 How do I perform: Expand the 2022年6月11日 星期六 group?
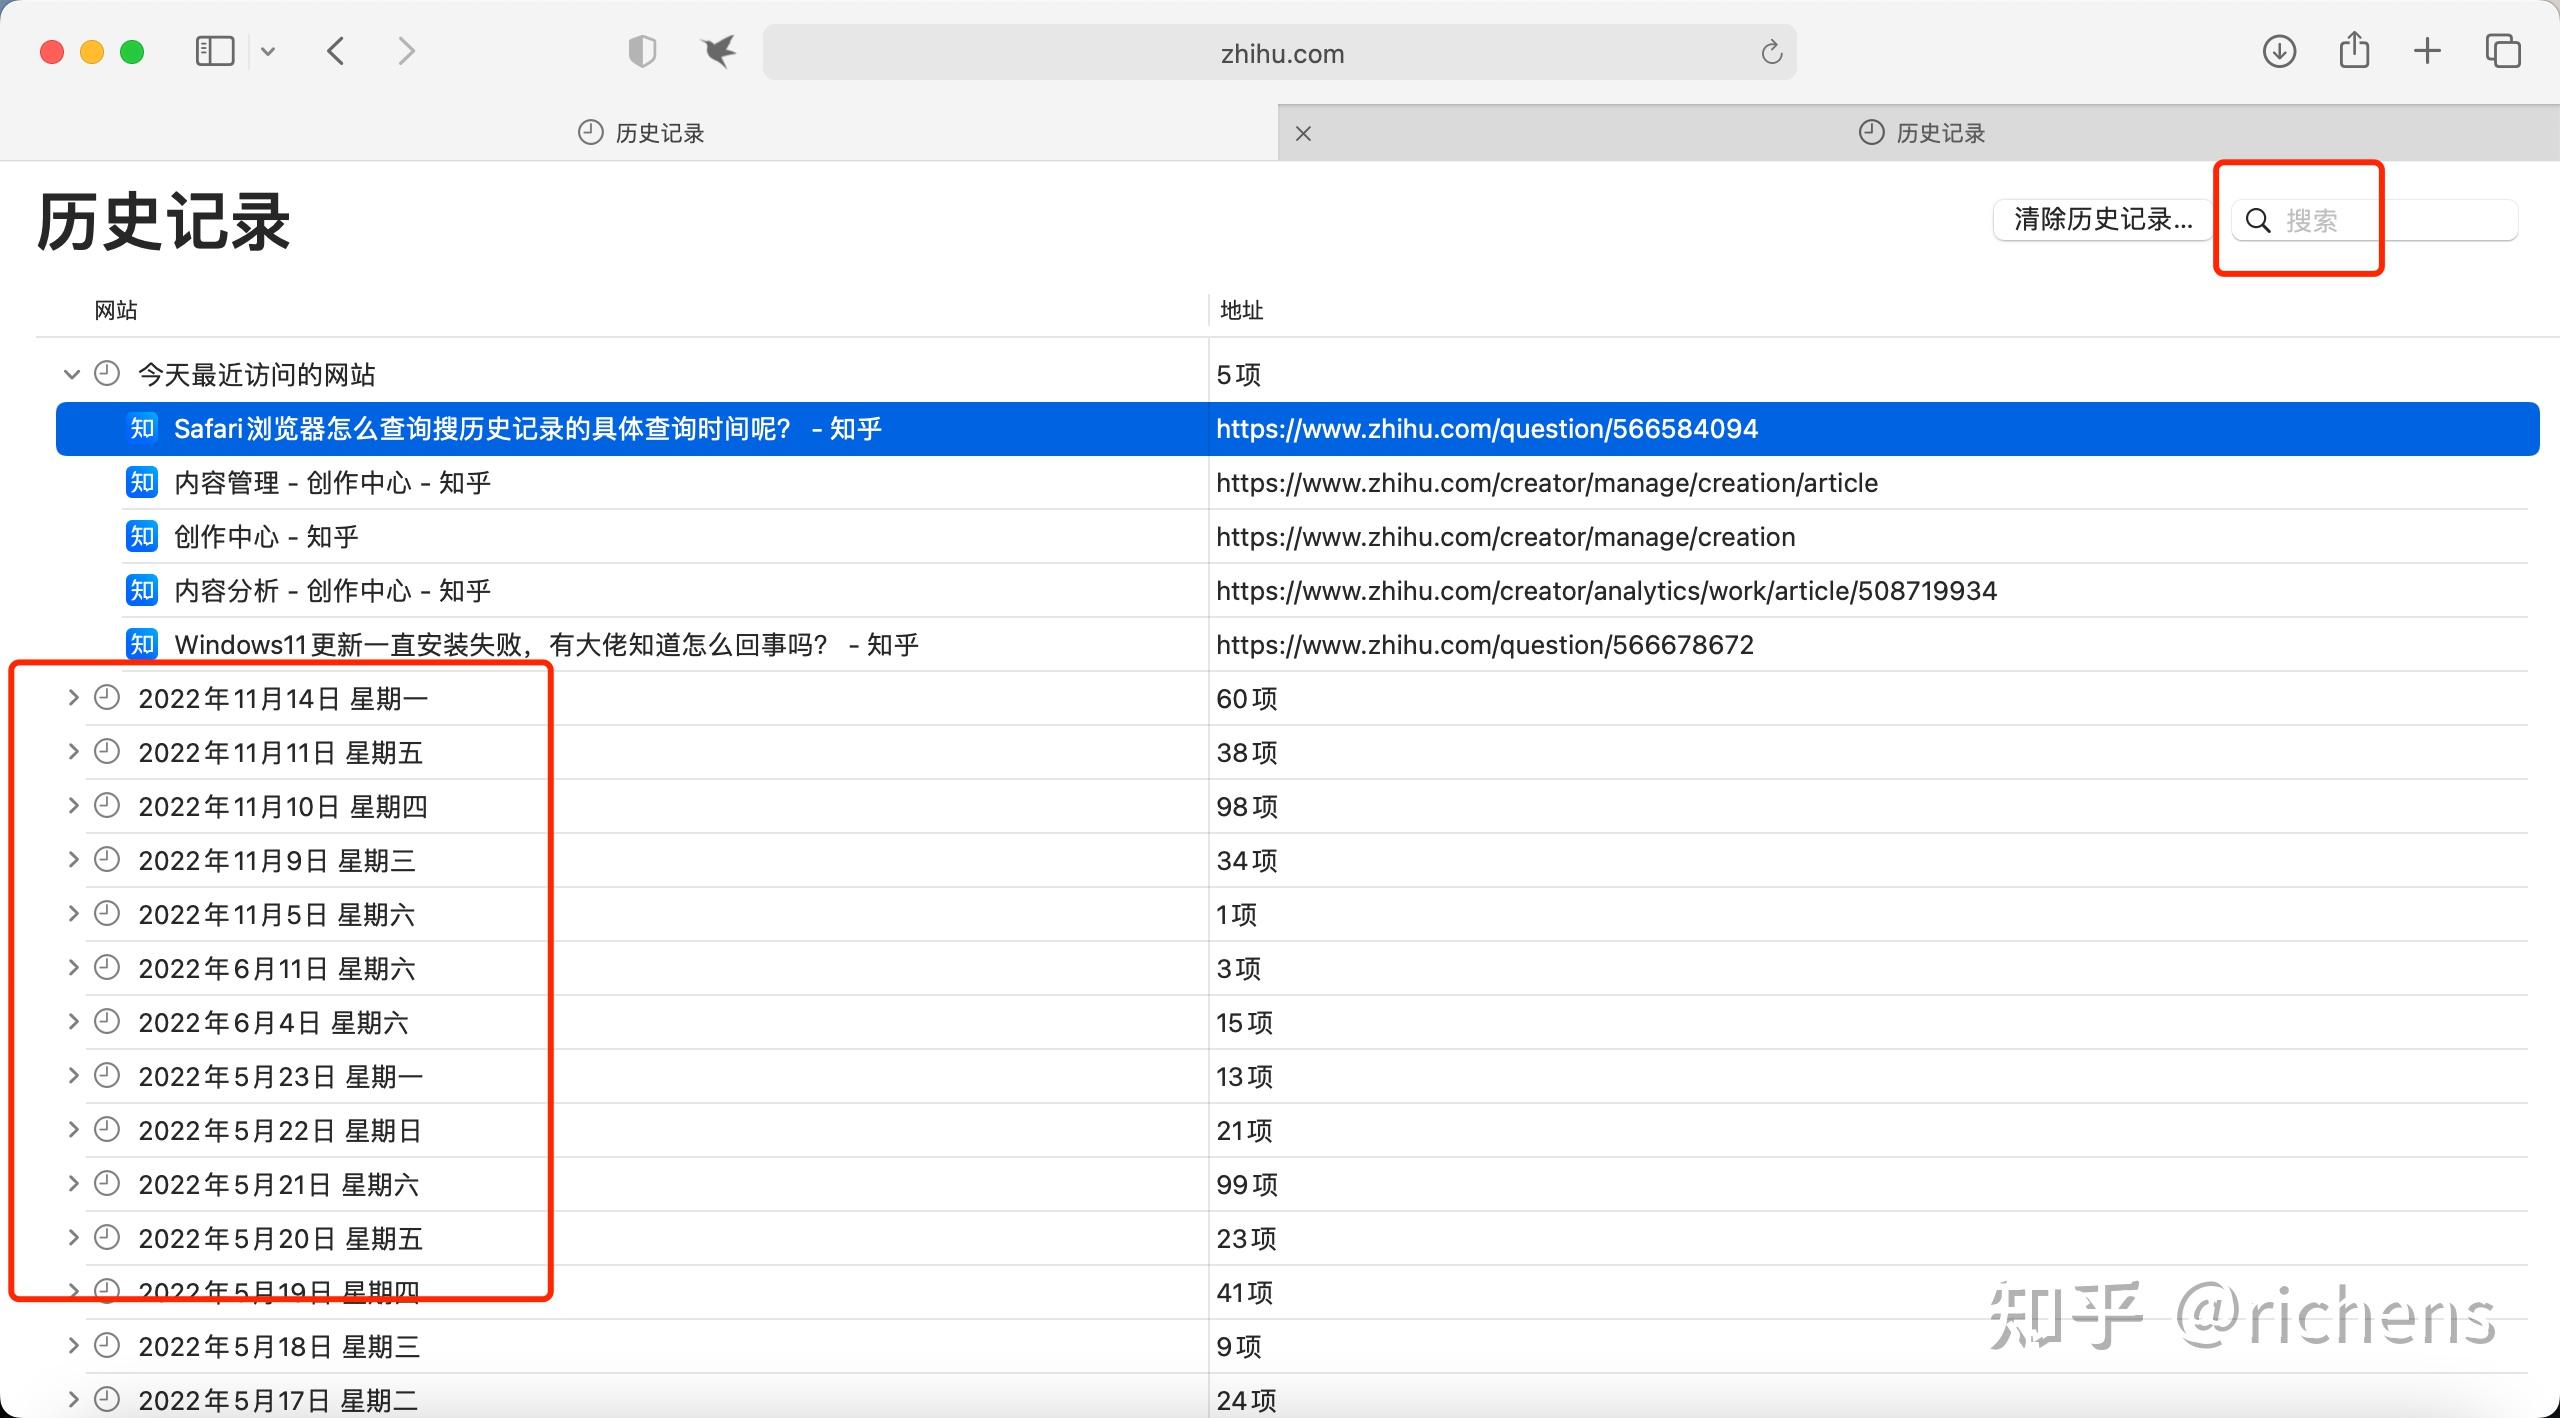pyautogui.click(x=72, y=968)
